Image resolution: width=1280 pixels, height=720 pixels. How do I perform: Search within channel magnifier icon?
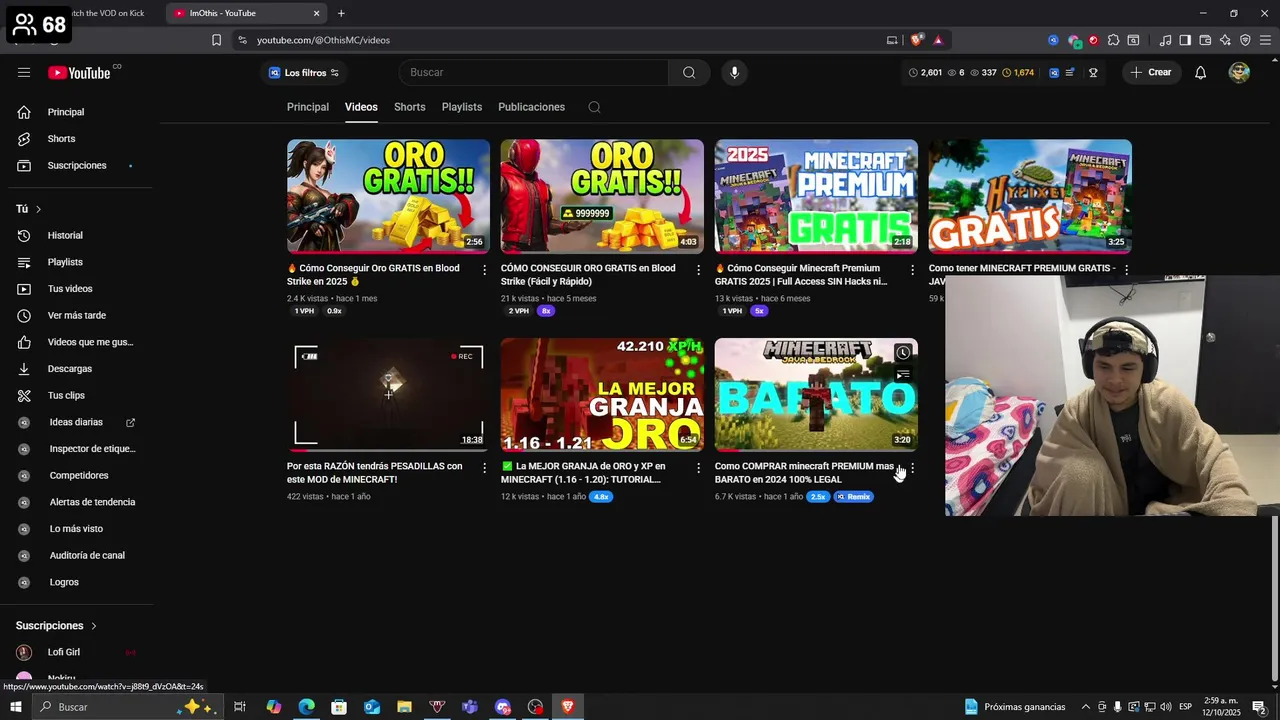pyautogui.click(x=594, y=107)
